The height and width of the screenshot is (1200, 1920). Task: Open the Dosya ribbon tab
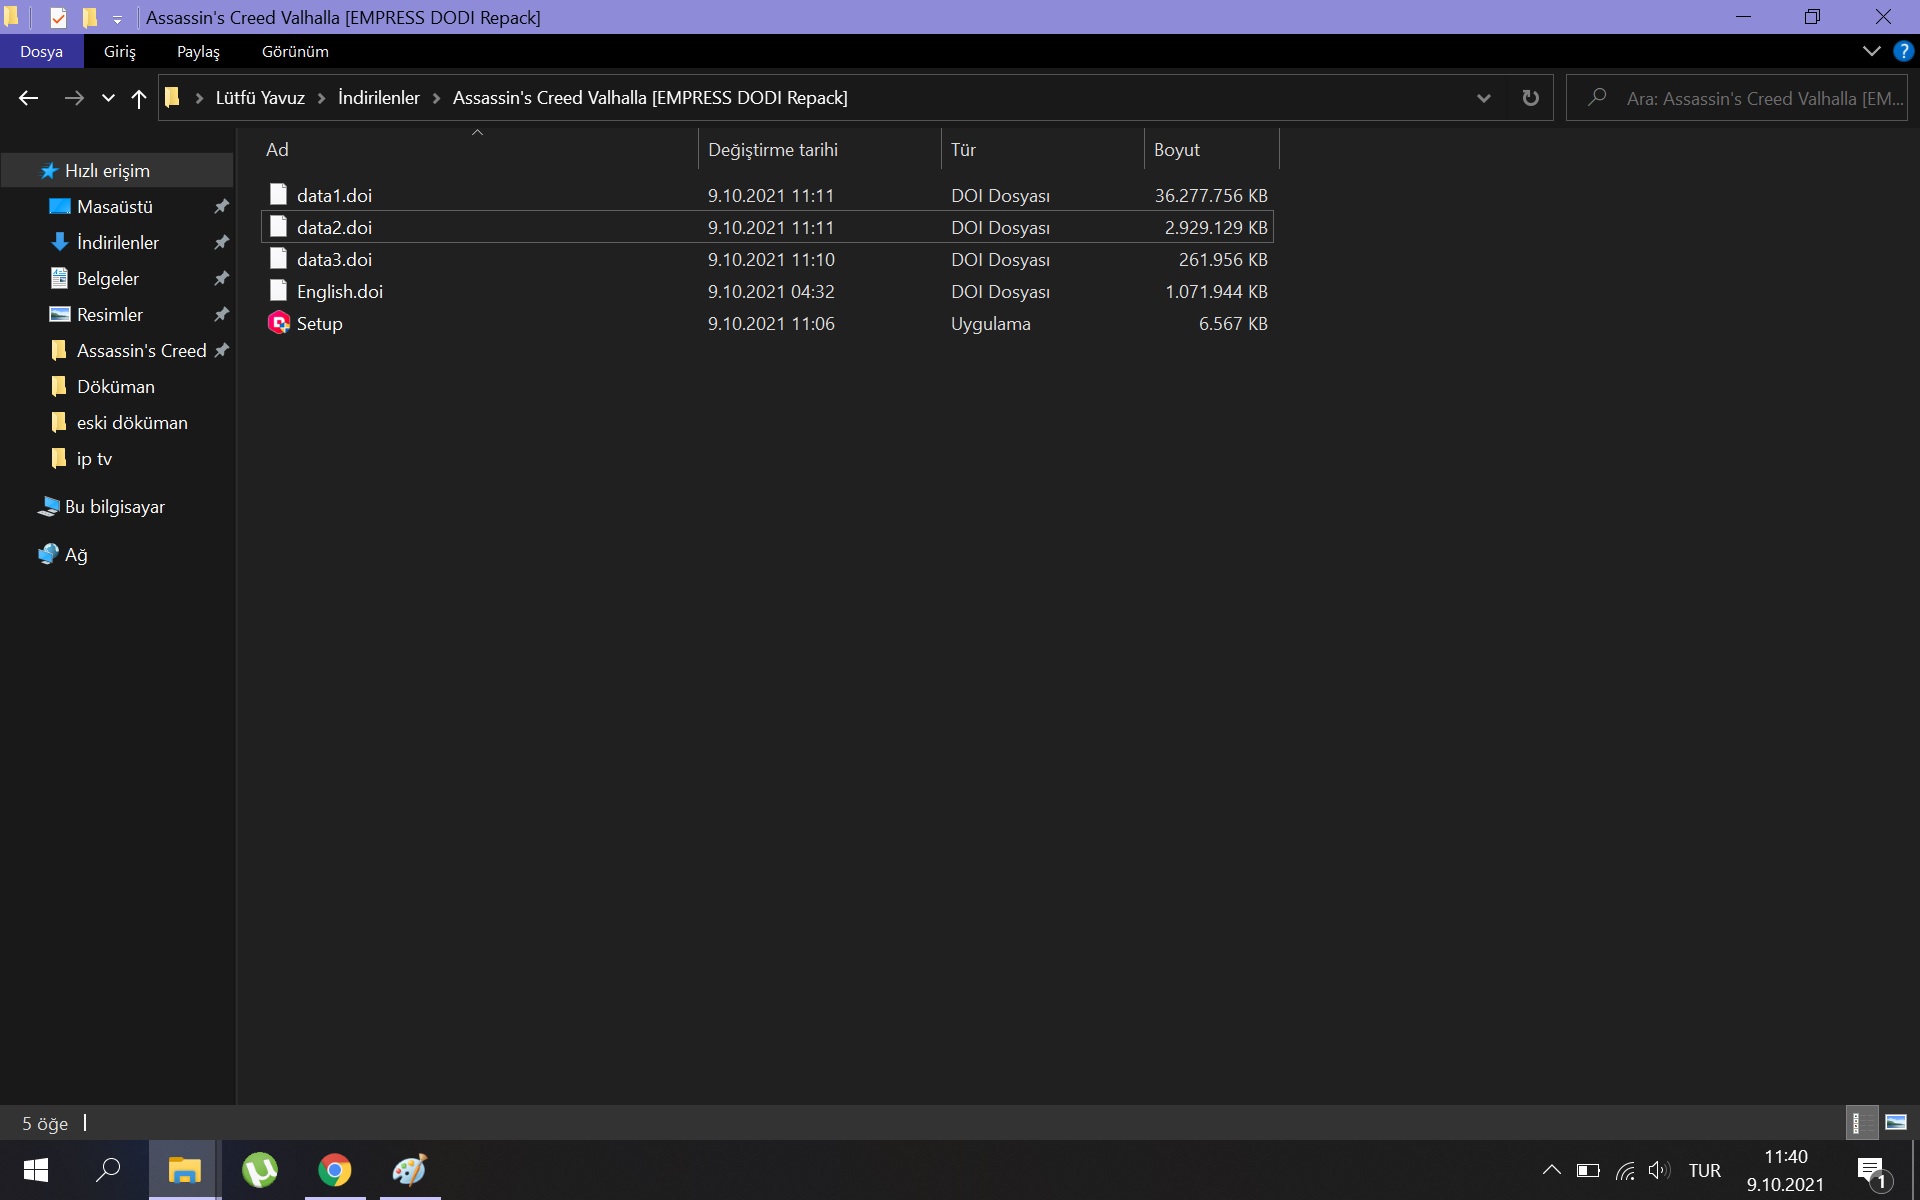[x=41, y=51]
